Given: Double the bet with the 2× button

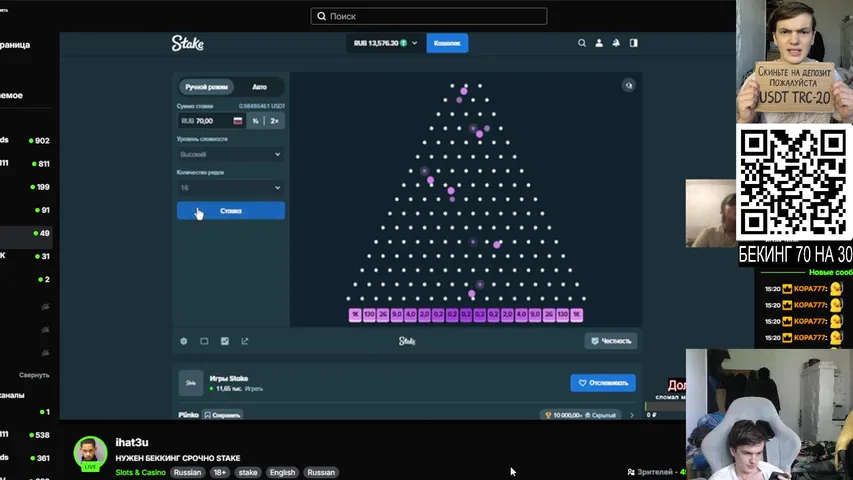Looking at the screenshot, I should point(275,121).
